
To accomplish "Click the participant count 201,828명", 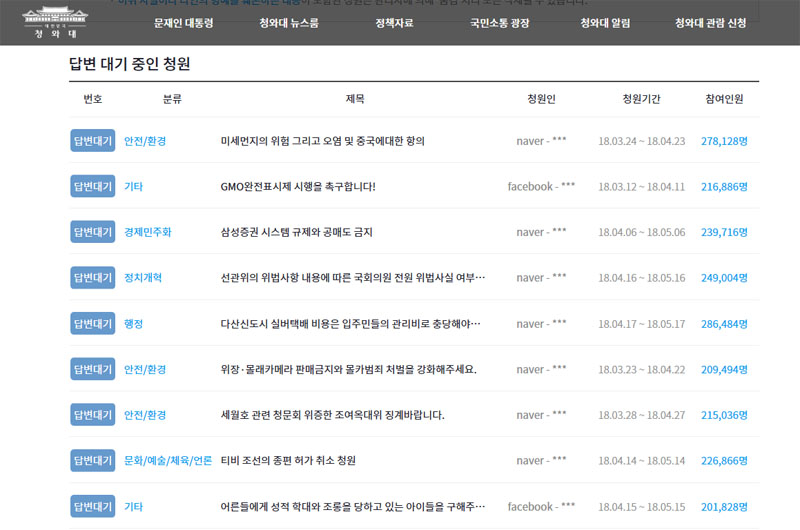I will click(x=724, y=507).
